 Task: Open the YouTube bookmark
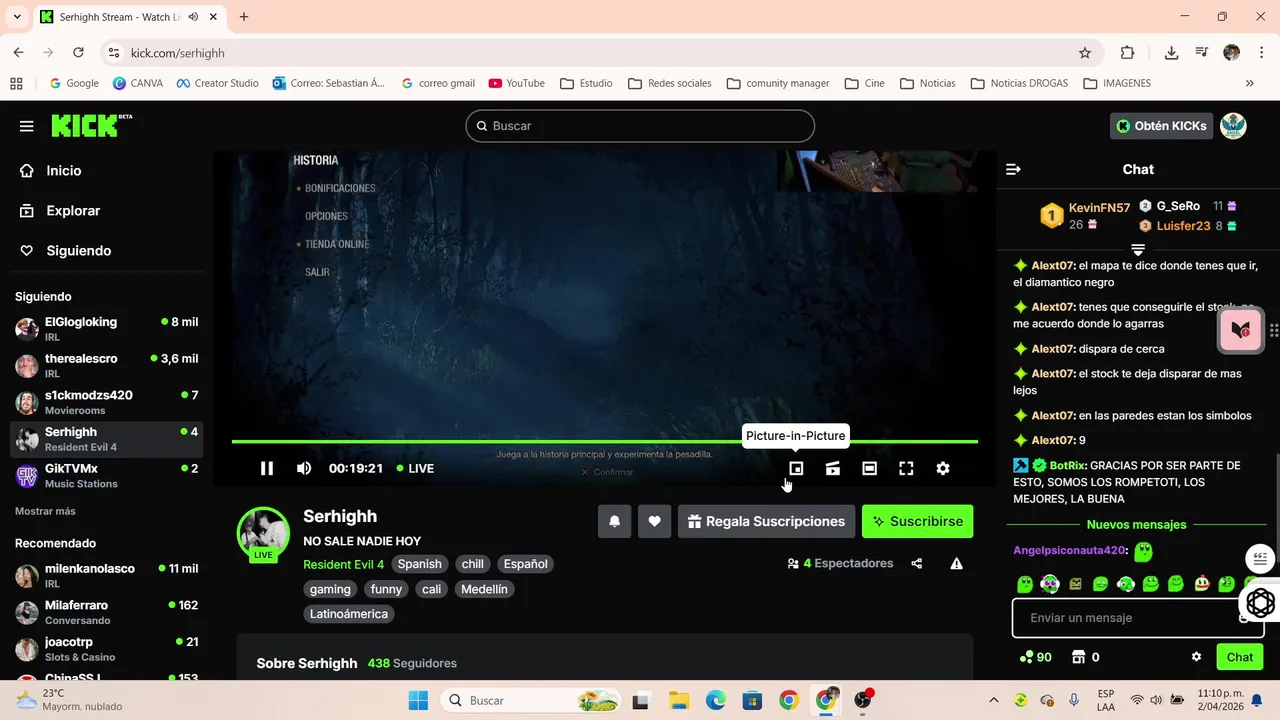tap(517, 83)
